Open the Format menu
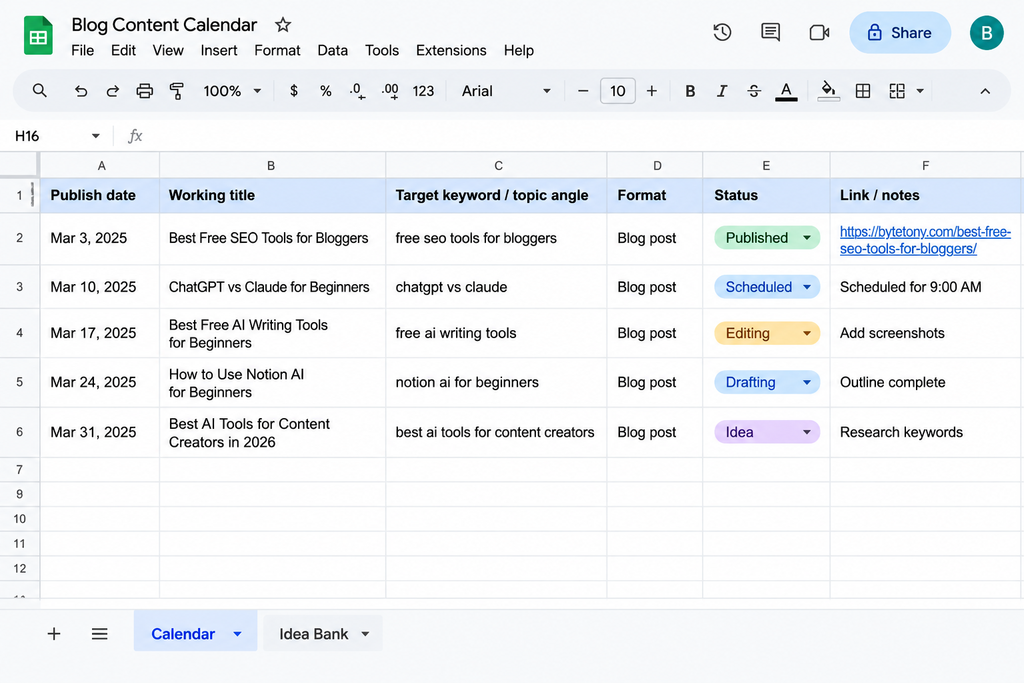1024x683 pixels. pos(277,50)
